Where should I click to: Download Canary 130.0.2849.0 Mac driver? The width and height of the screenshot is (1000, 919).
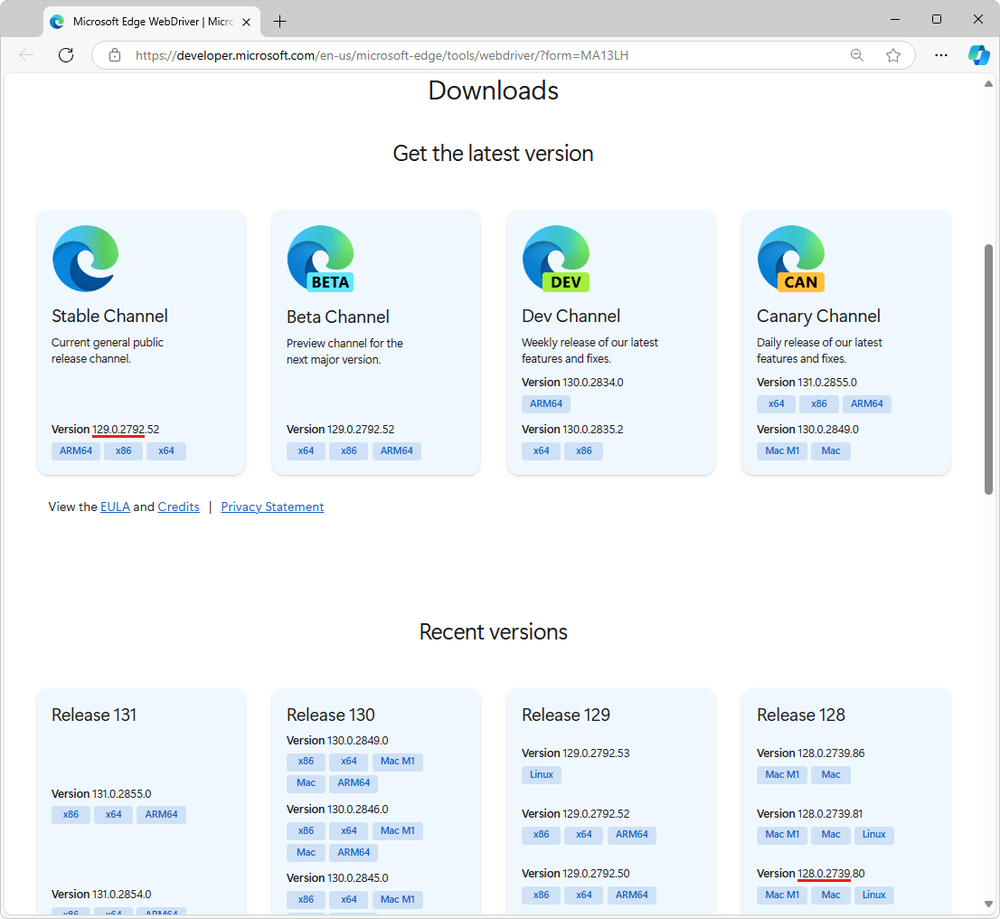[830, 451]
